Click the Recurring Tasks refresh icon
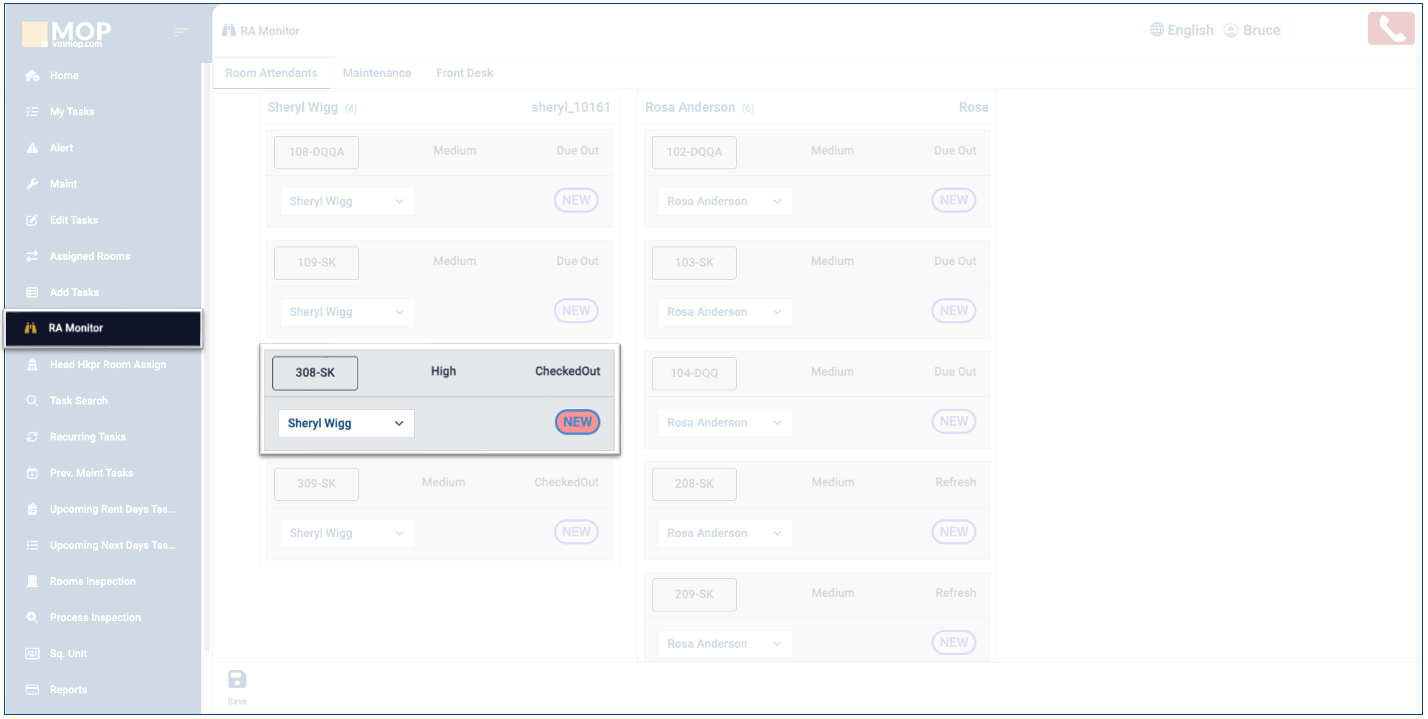Viewport: 1428px width, 719px height. [x=32, y=437]
